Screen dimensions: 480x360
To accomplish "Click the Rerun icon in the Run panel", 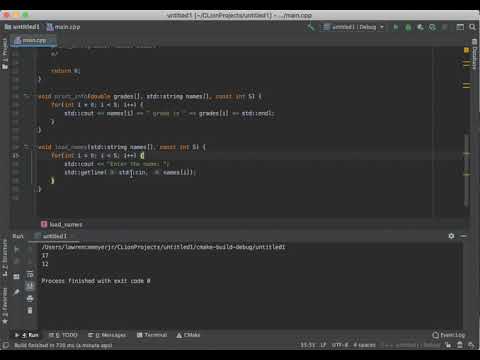I will tap(16, 249).
